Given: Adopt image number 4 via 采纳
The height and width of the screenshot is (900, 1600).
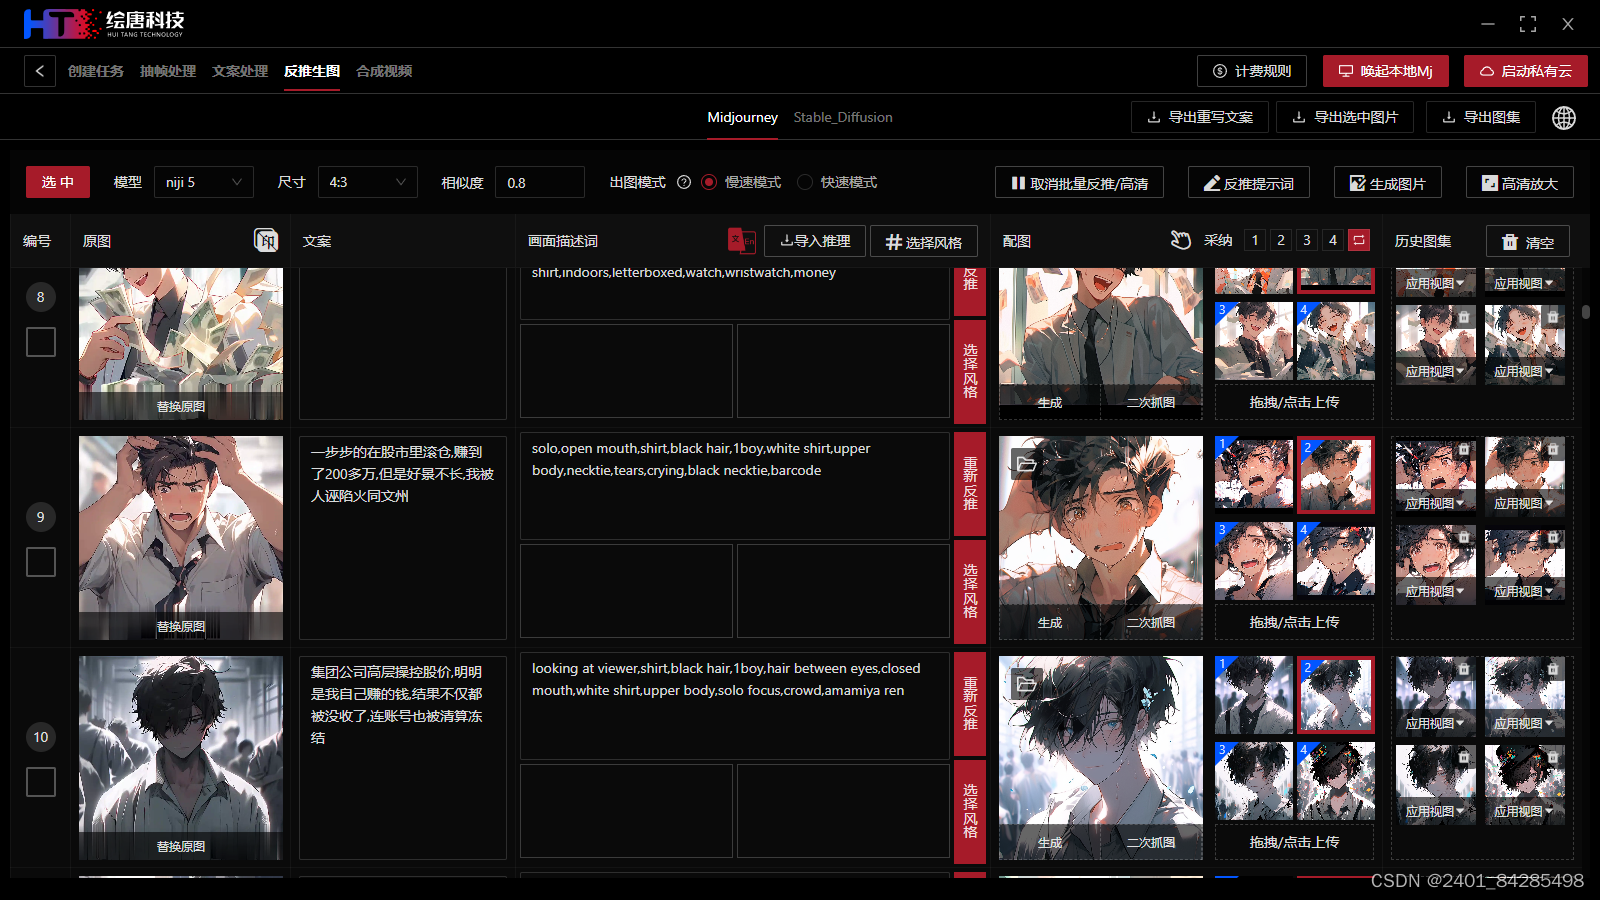Looking at the screenshot, I should (1333, 240).
